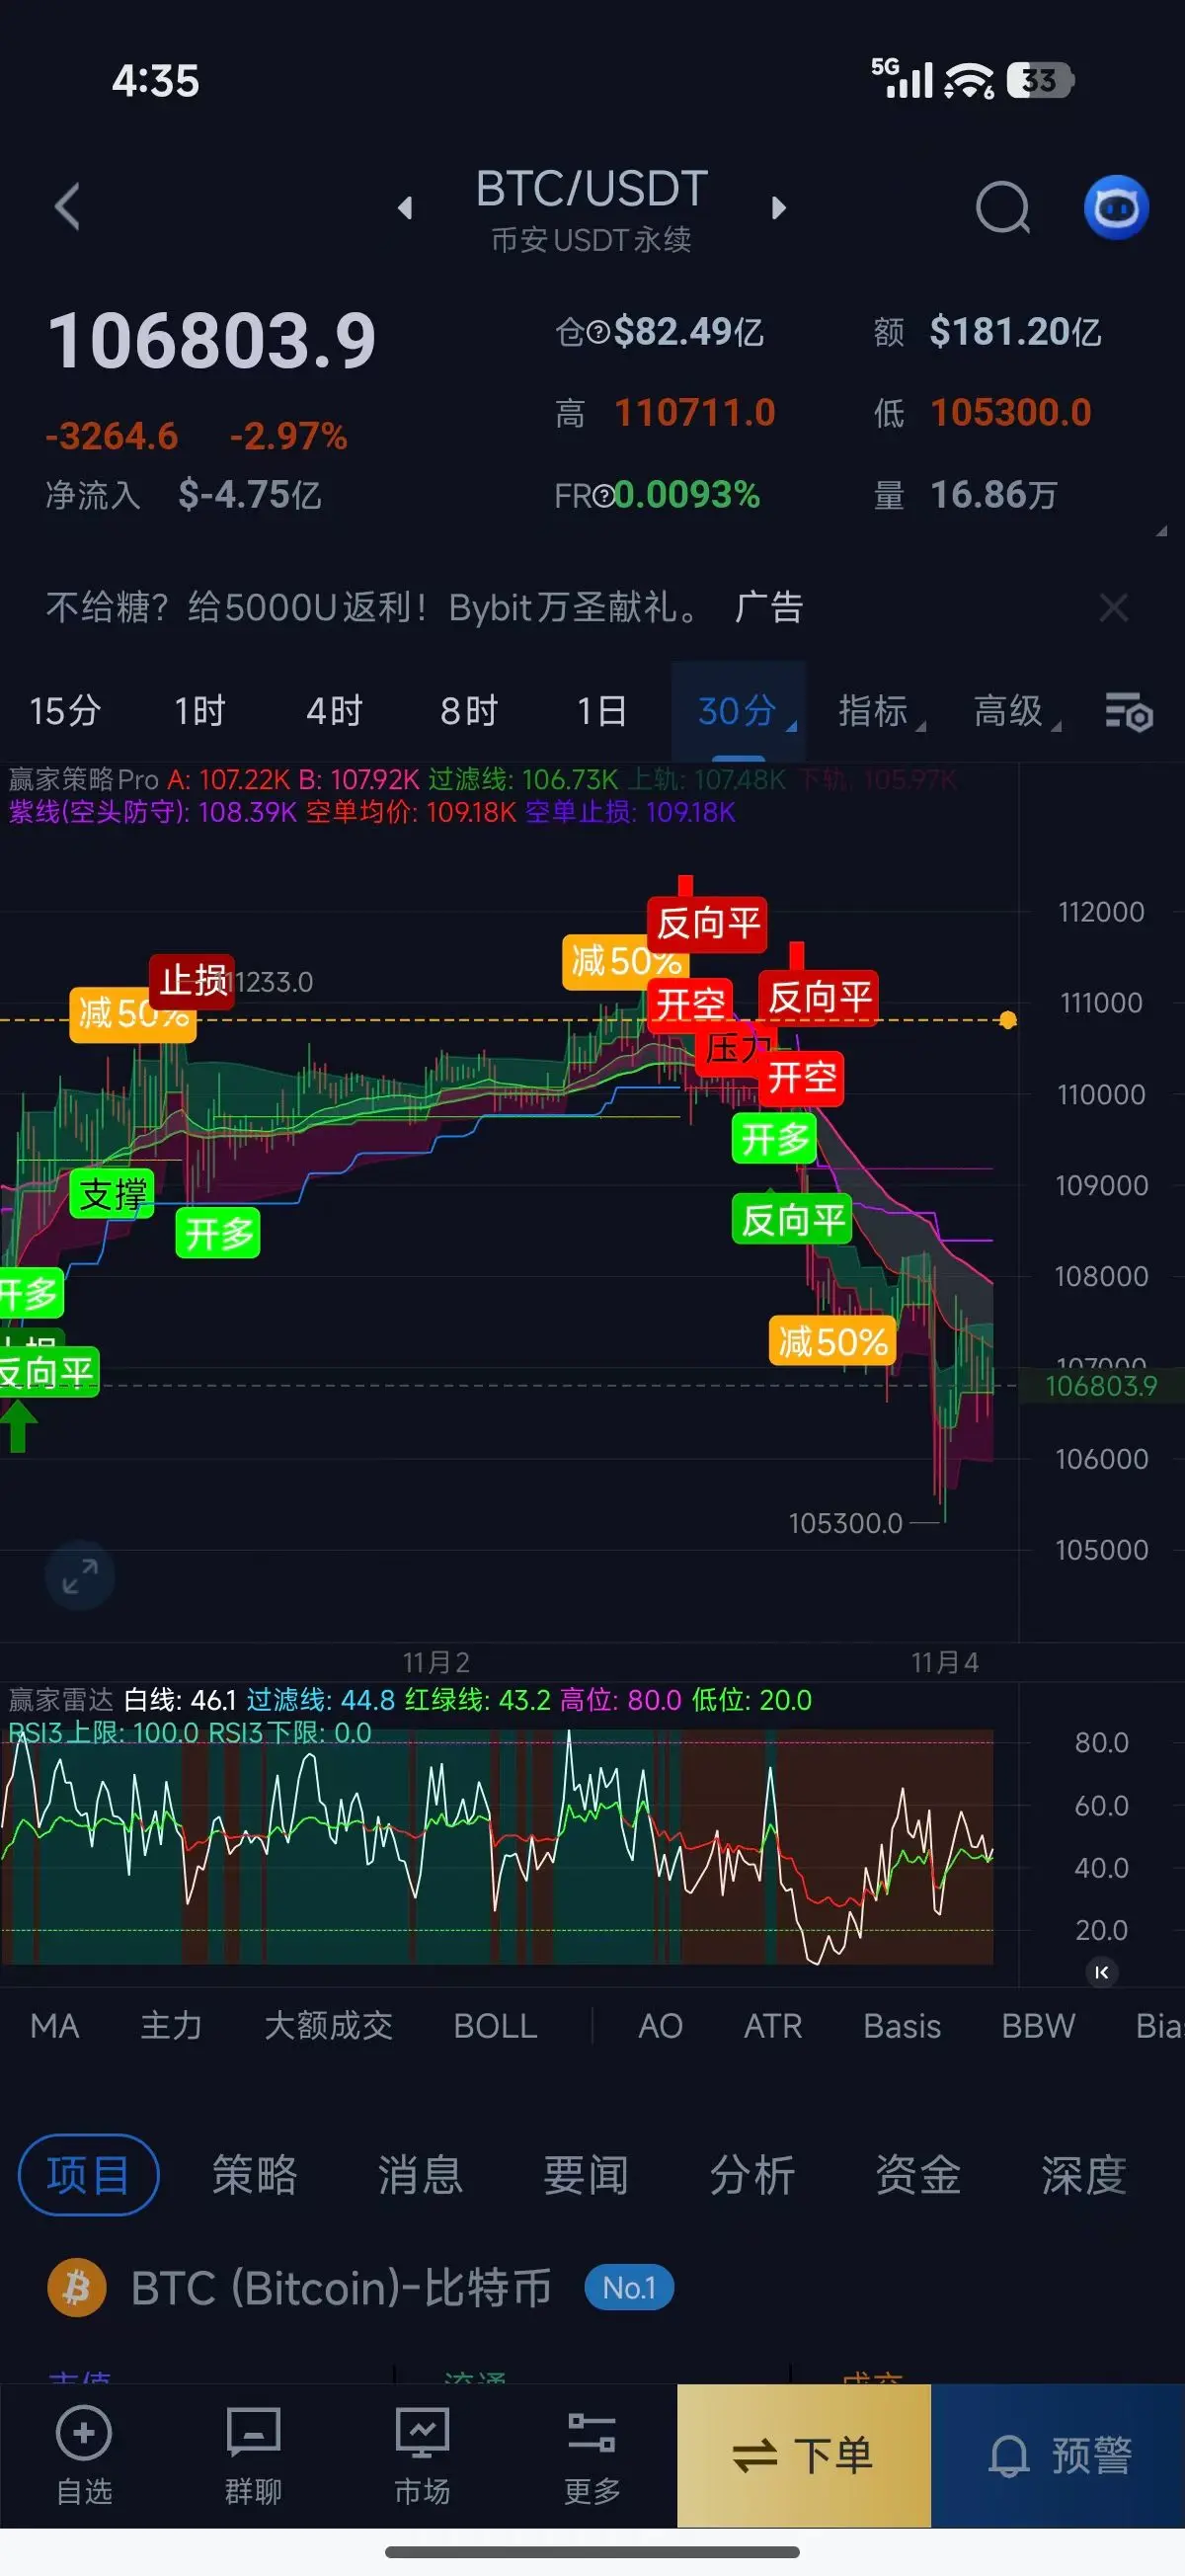Open chart settings list-gear icon
This screenshot has height=2576, width=1185.
click(1129, 712)
